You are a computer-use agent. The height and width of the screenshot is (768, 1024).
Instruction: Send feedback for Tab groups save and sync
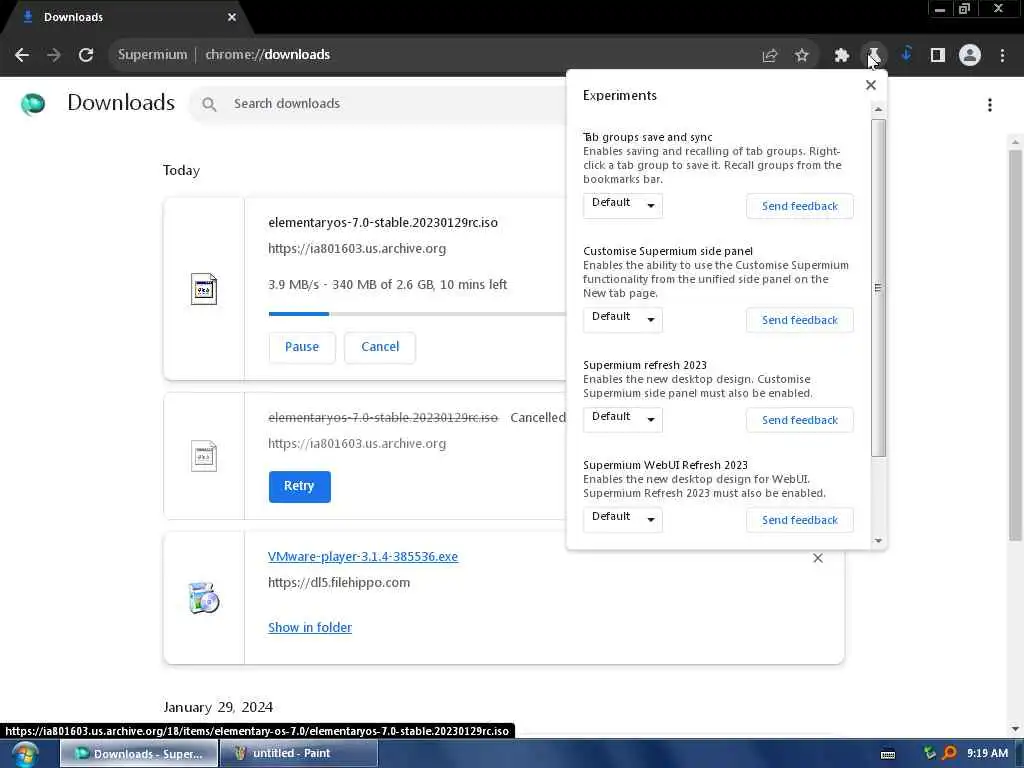click(799, 206)
